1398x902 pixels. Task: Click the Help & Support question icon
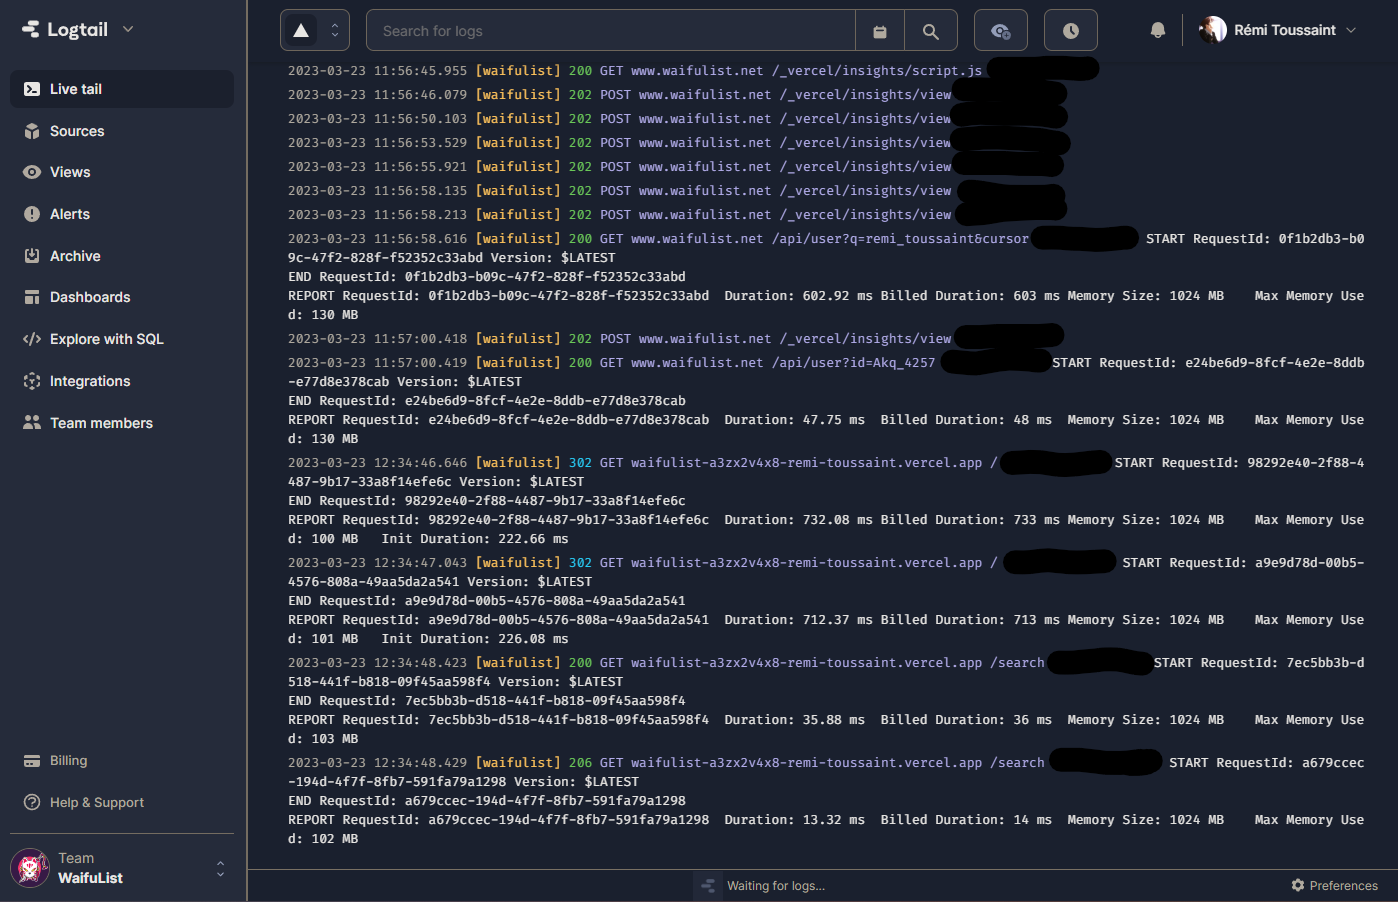32,802
